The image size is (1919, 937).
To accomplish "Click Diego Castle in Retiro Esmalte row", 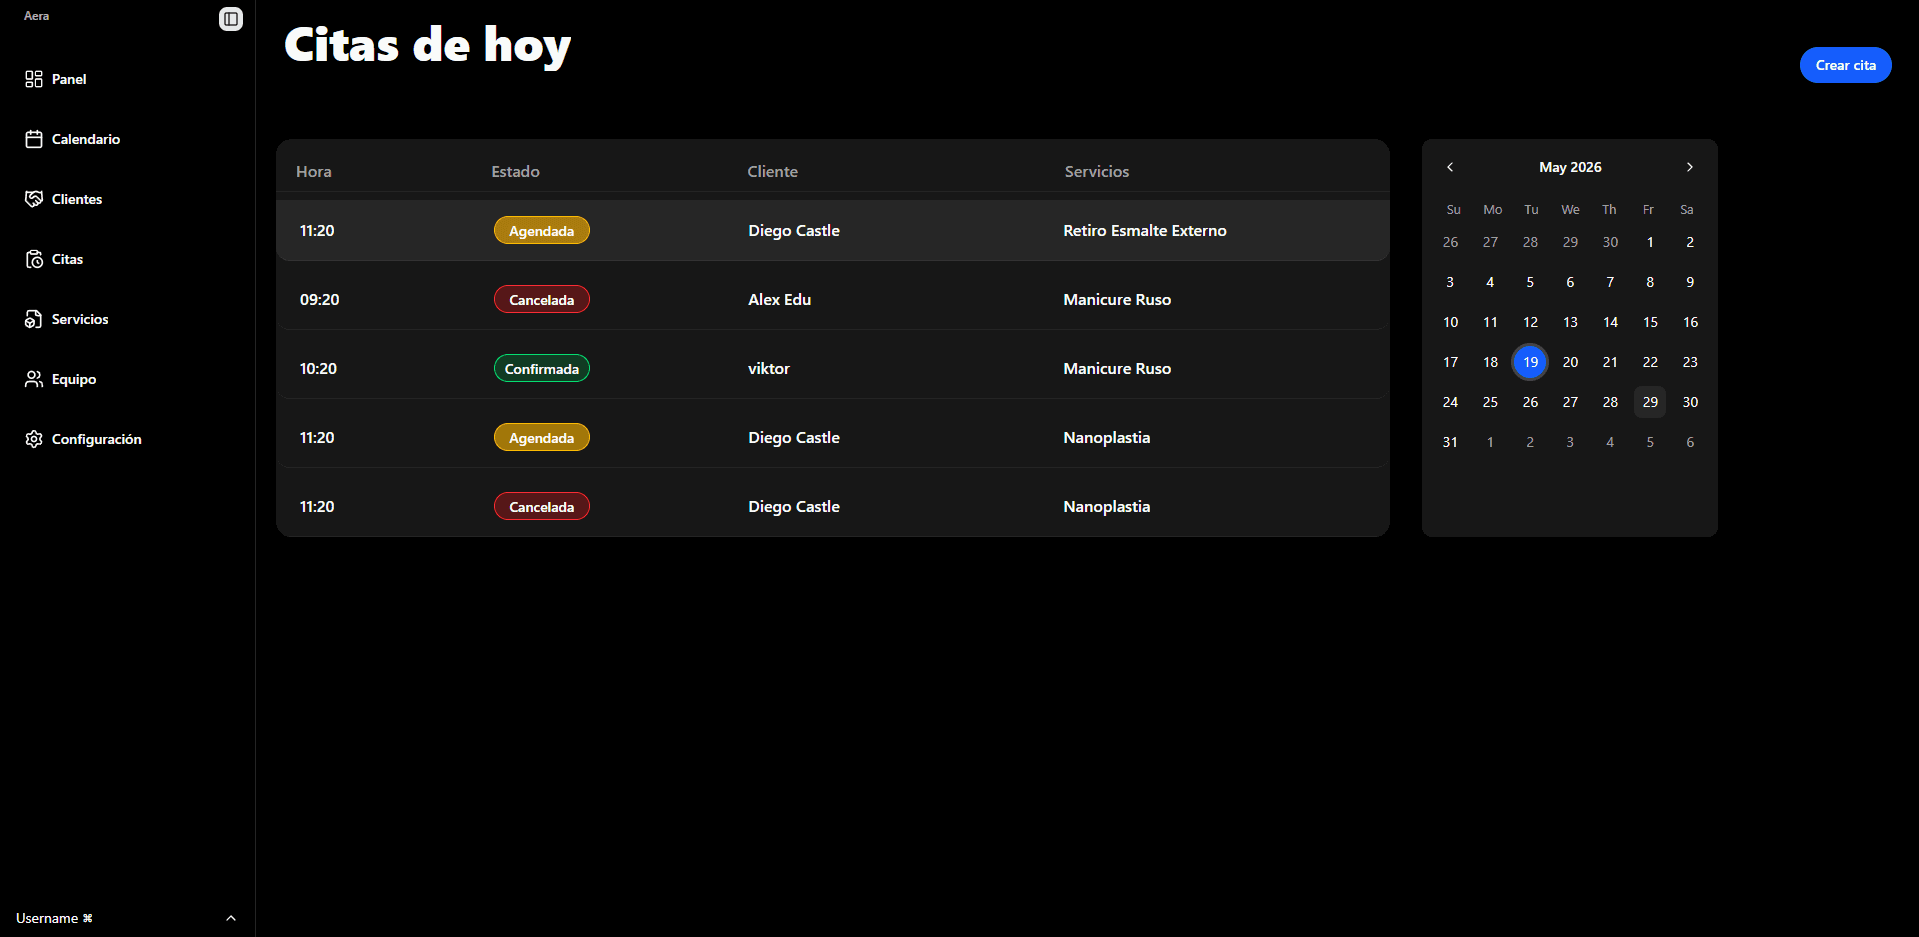I will pos(793,231).
